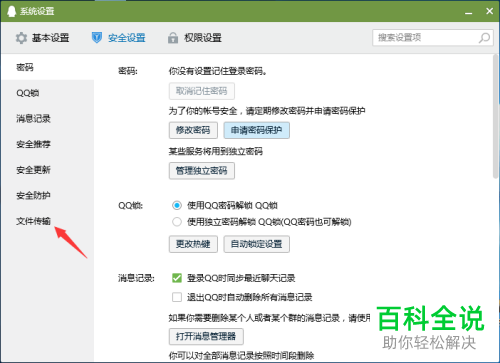
Task: Open the 基本设置 tab
Action: tap(42, 38)
